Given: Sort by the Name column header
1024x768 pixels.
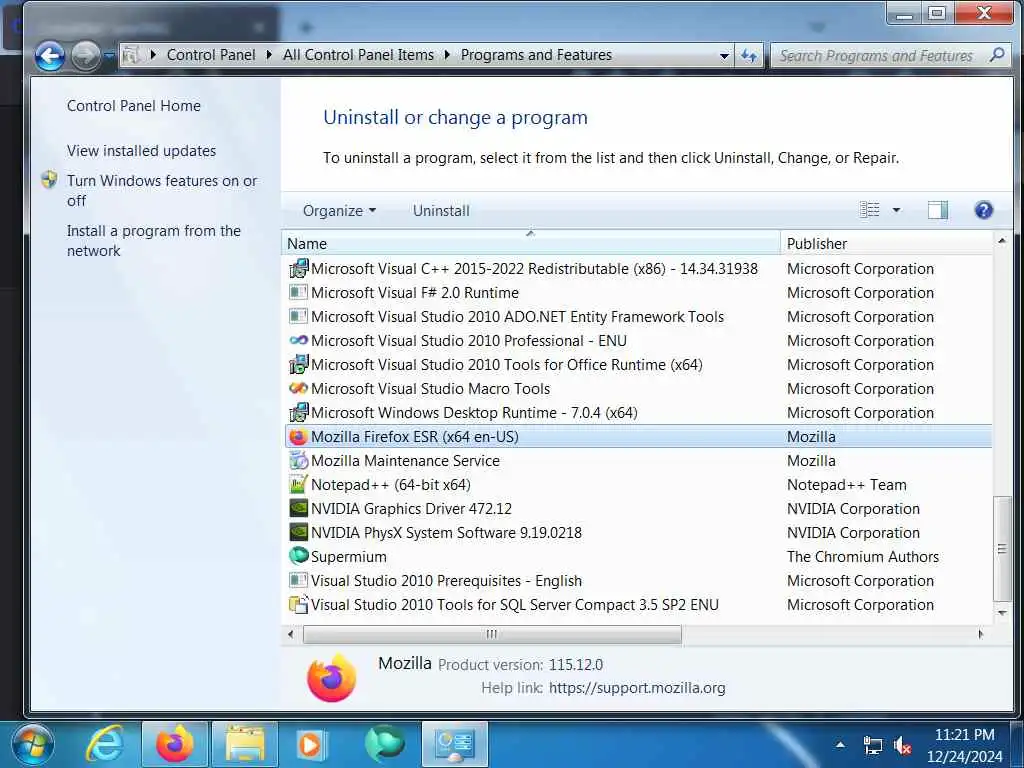Looking at the screenshot, I should coord(532,244).
